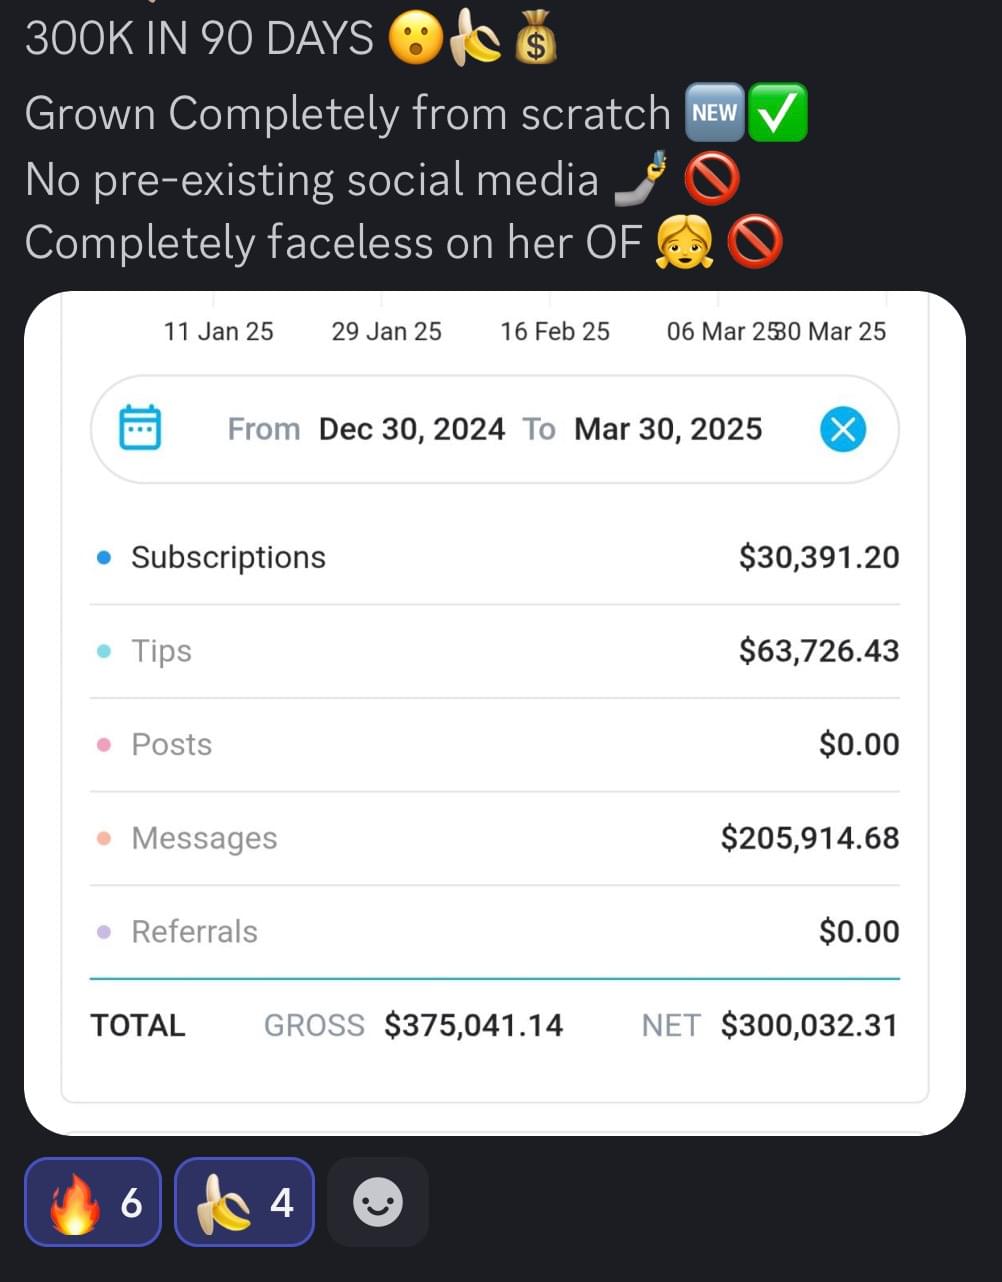
Task: Click the Subscriptions earnings row
Action: 495,557
